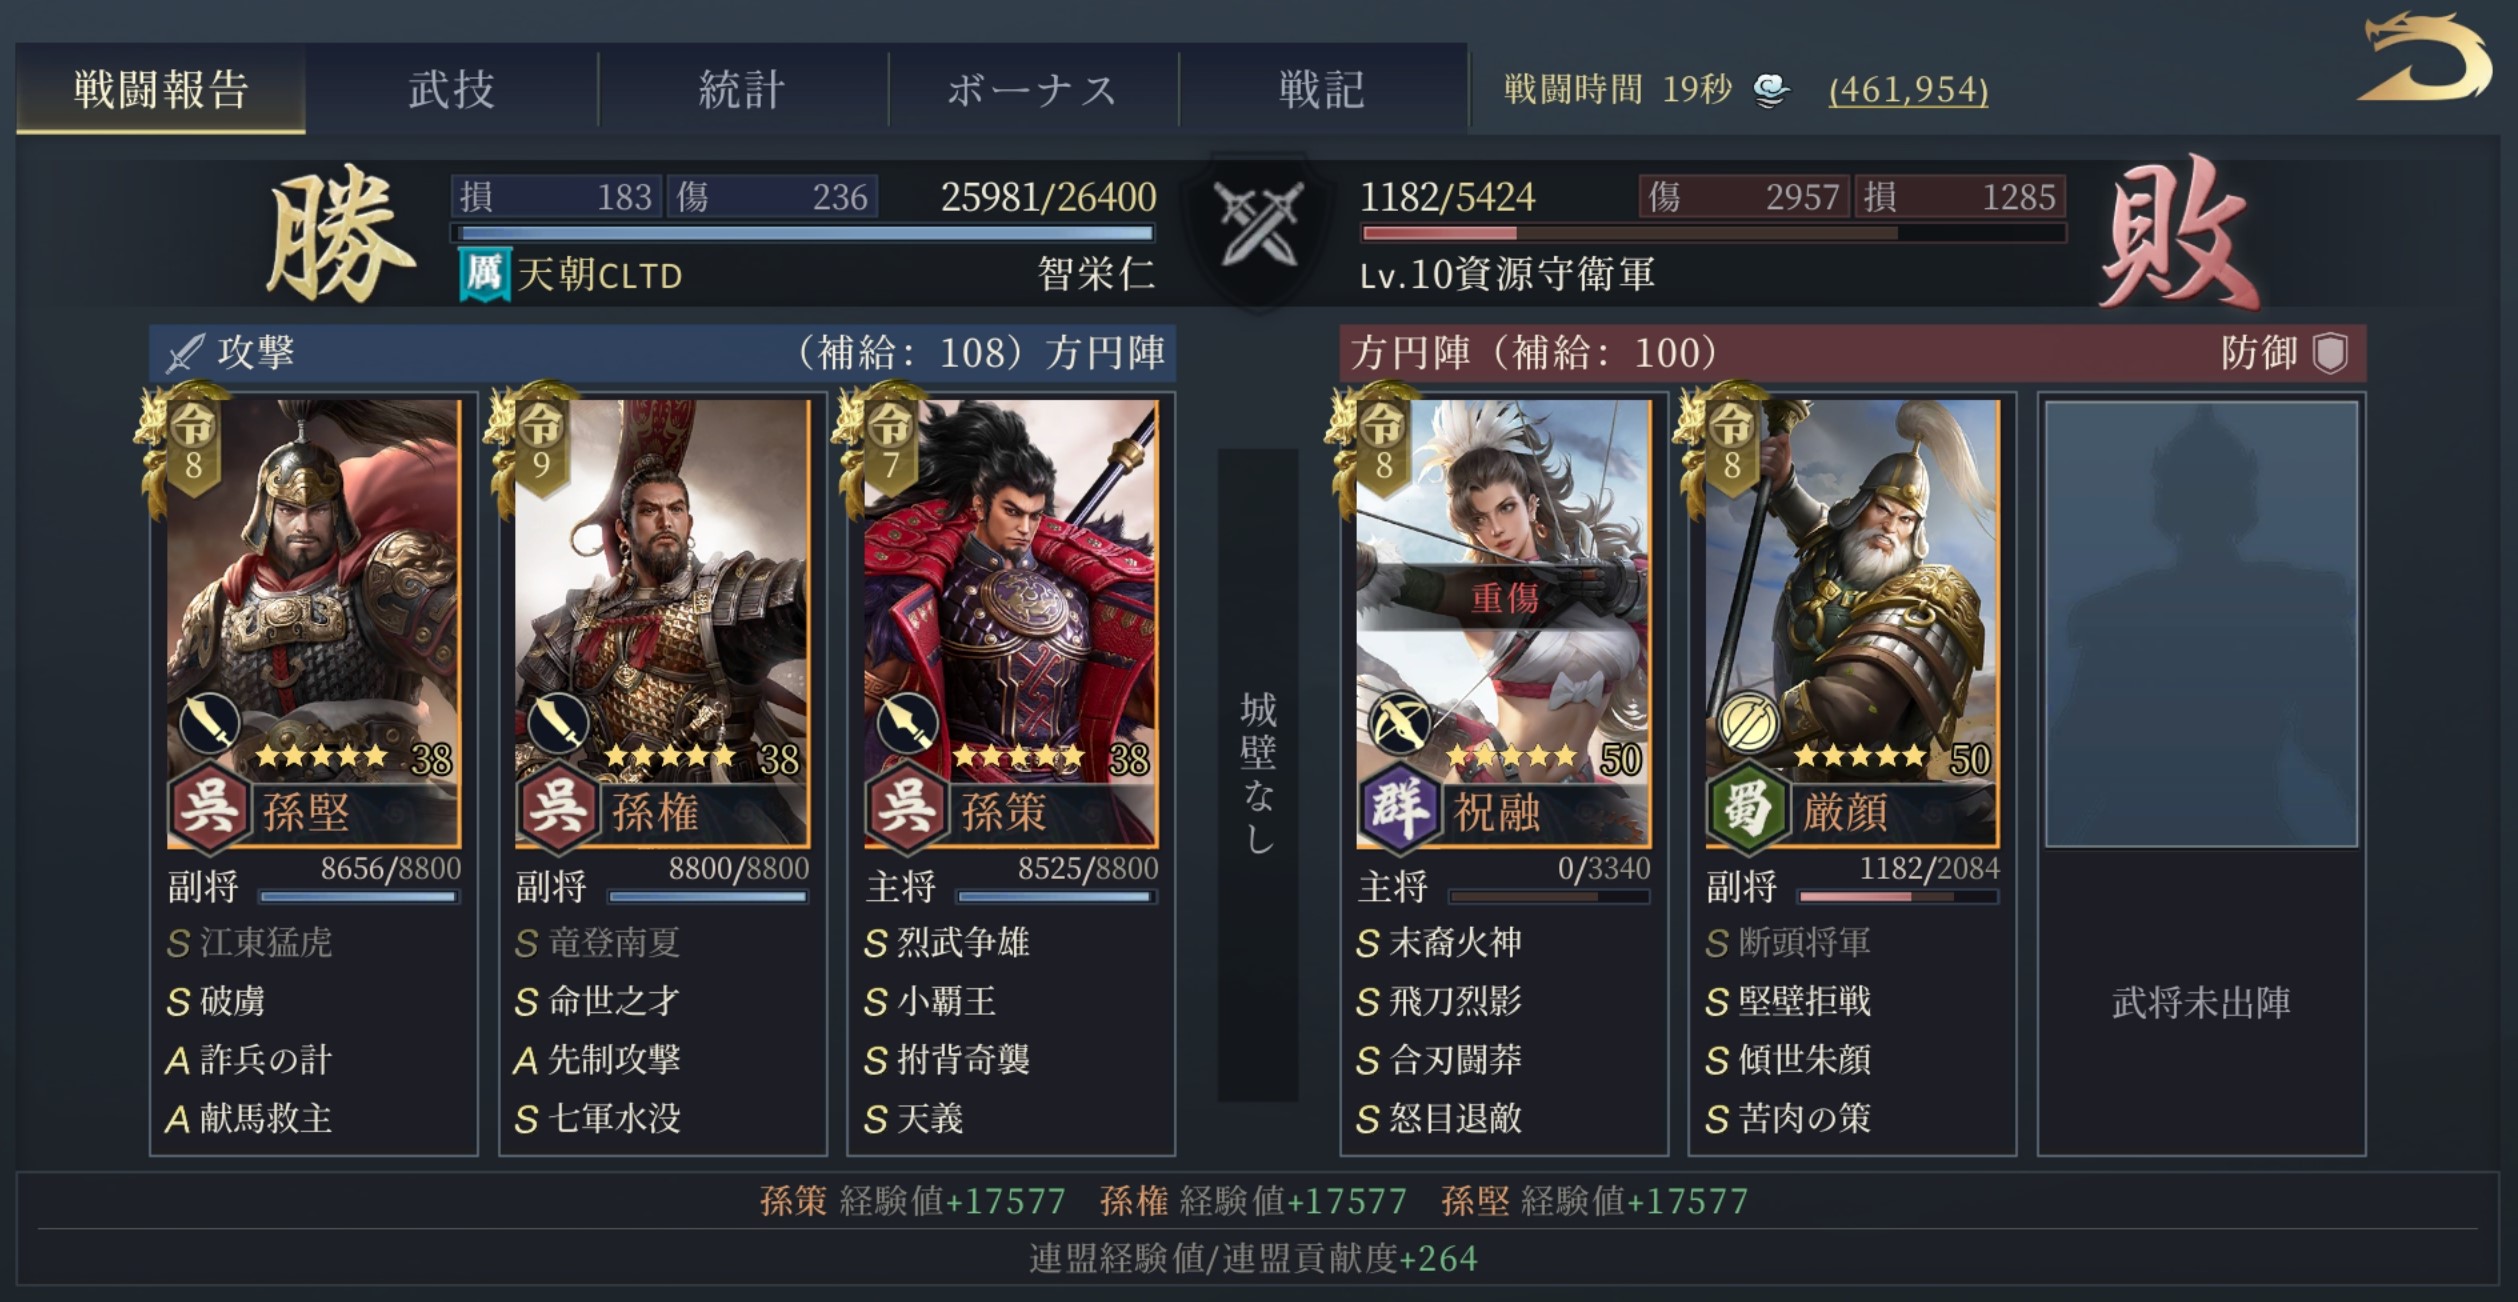Open the 統計 tab

click(x=742, y=89)
